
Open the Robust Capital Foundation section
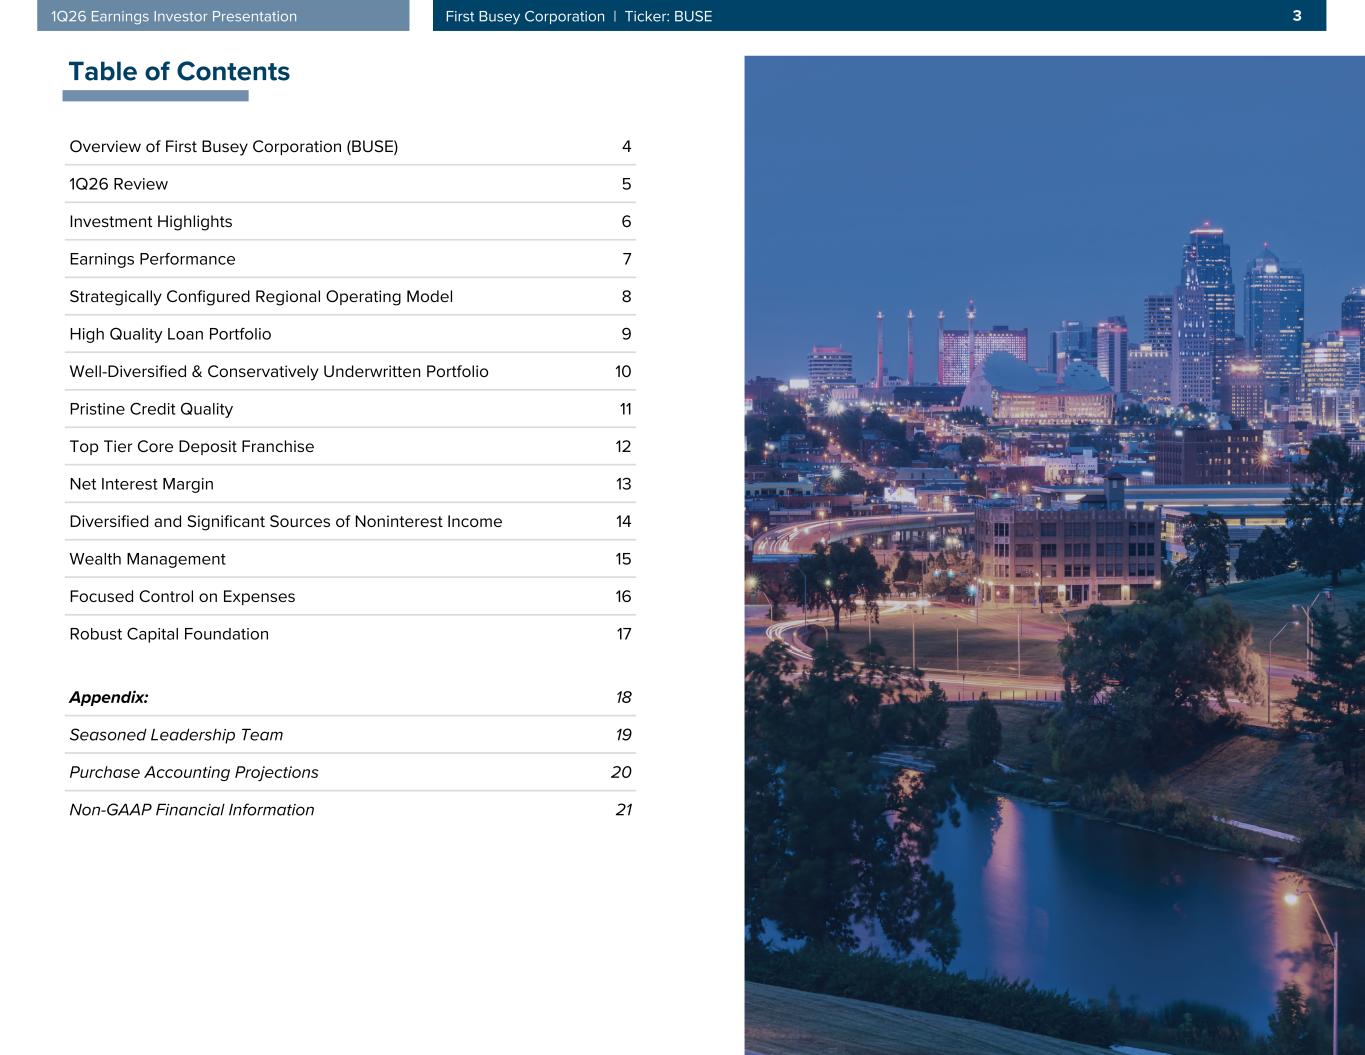click(x=169, y=634)
